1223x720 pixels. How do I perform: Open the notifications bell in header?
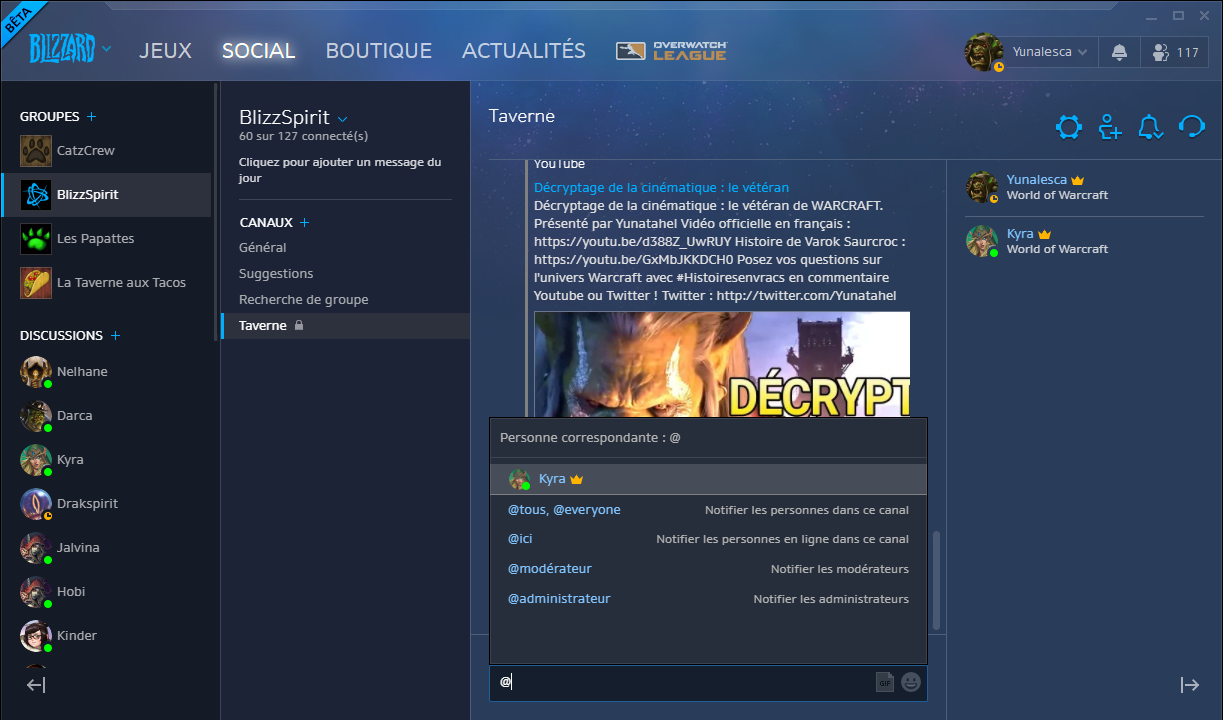(1119, 52)
